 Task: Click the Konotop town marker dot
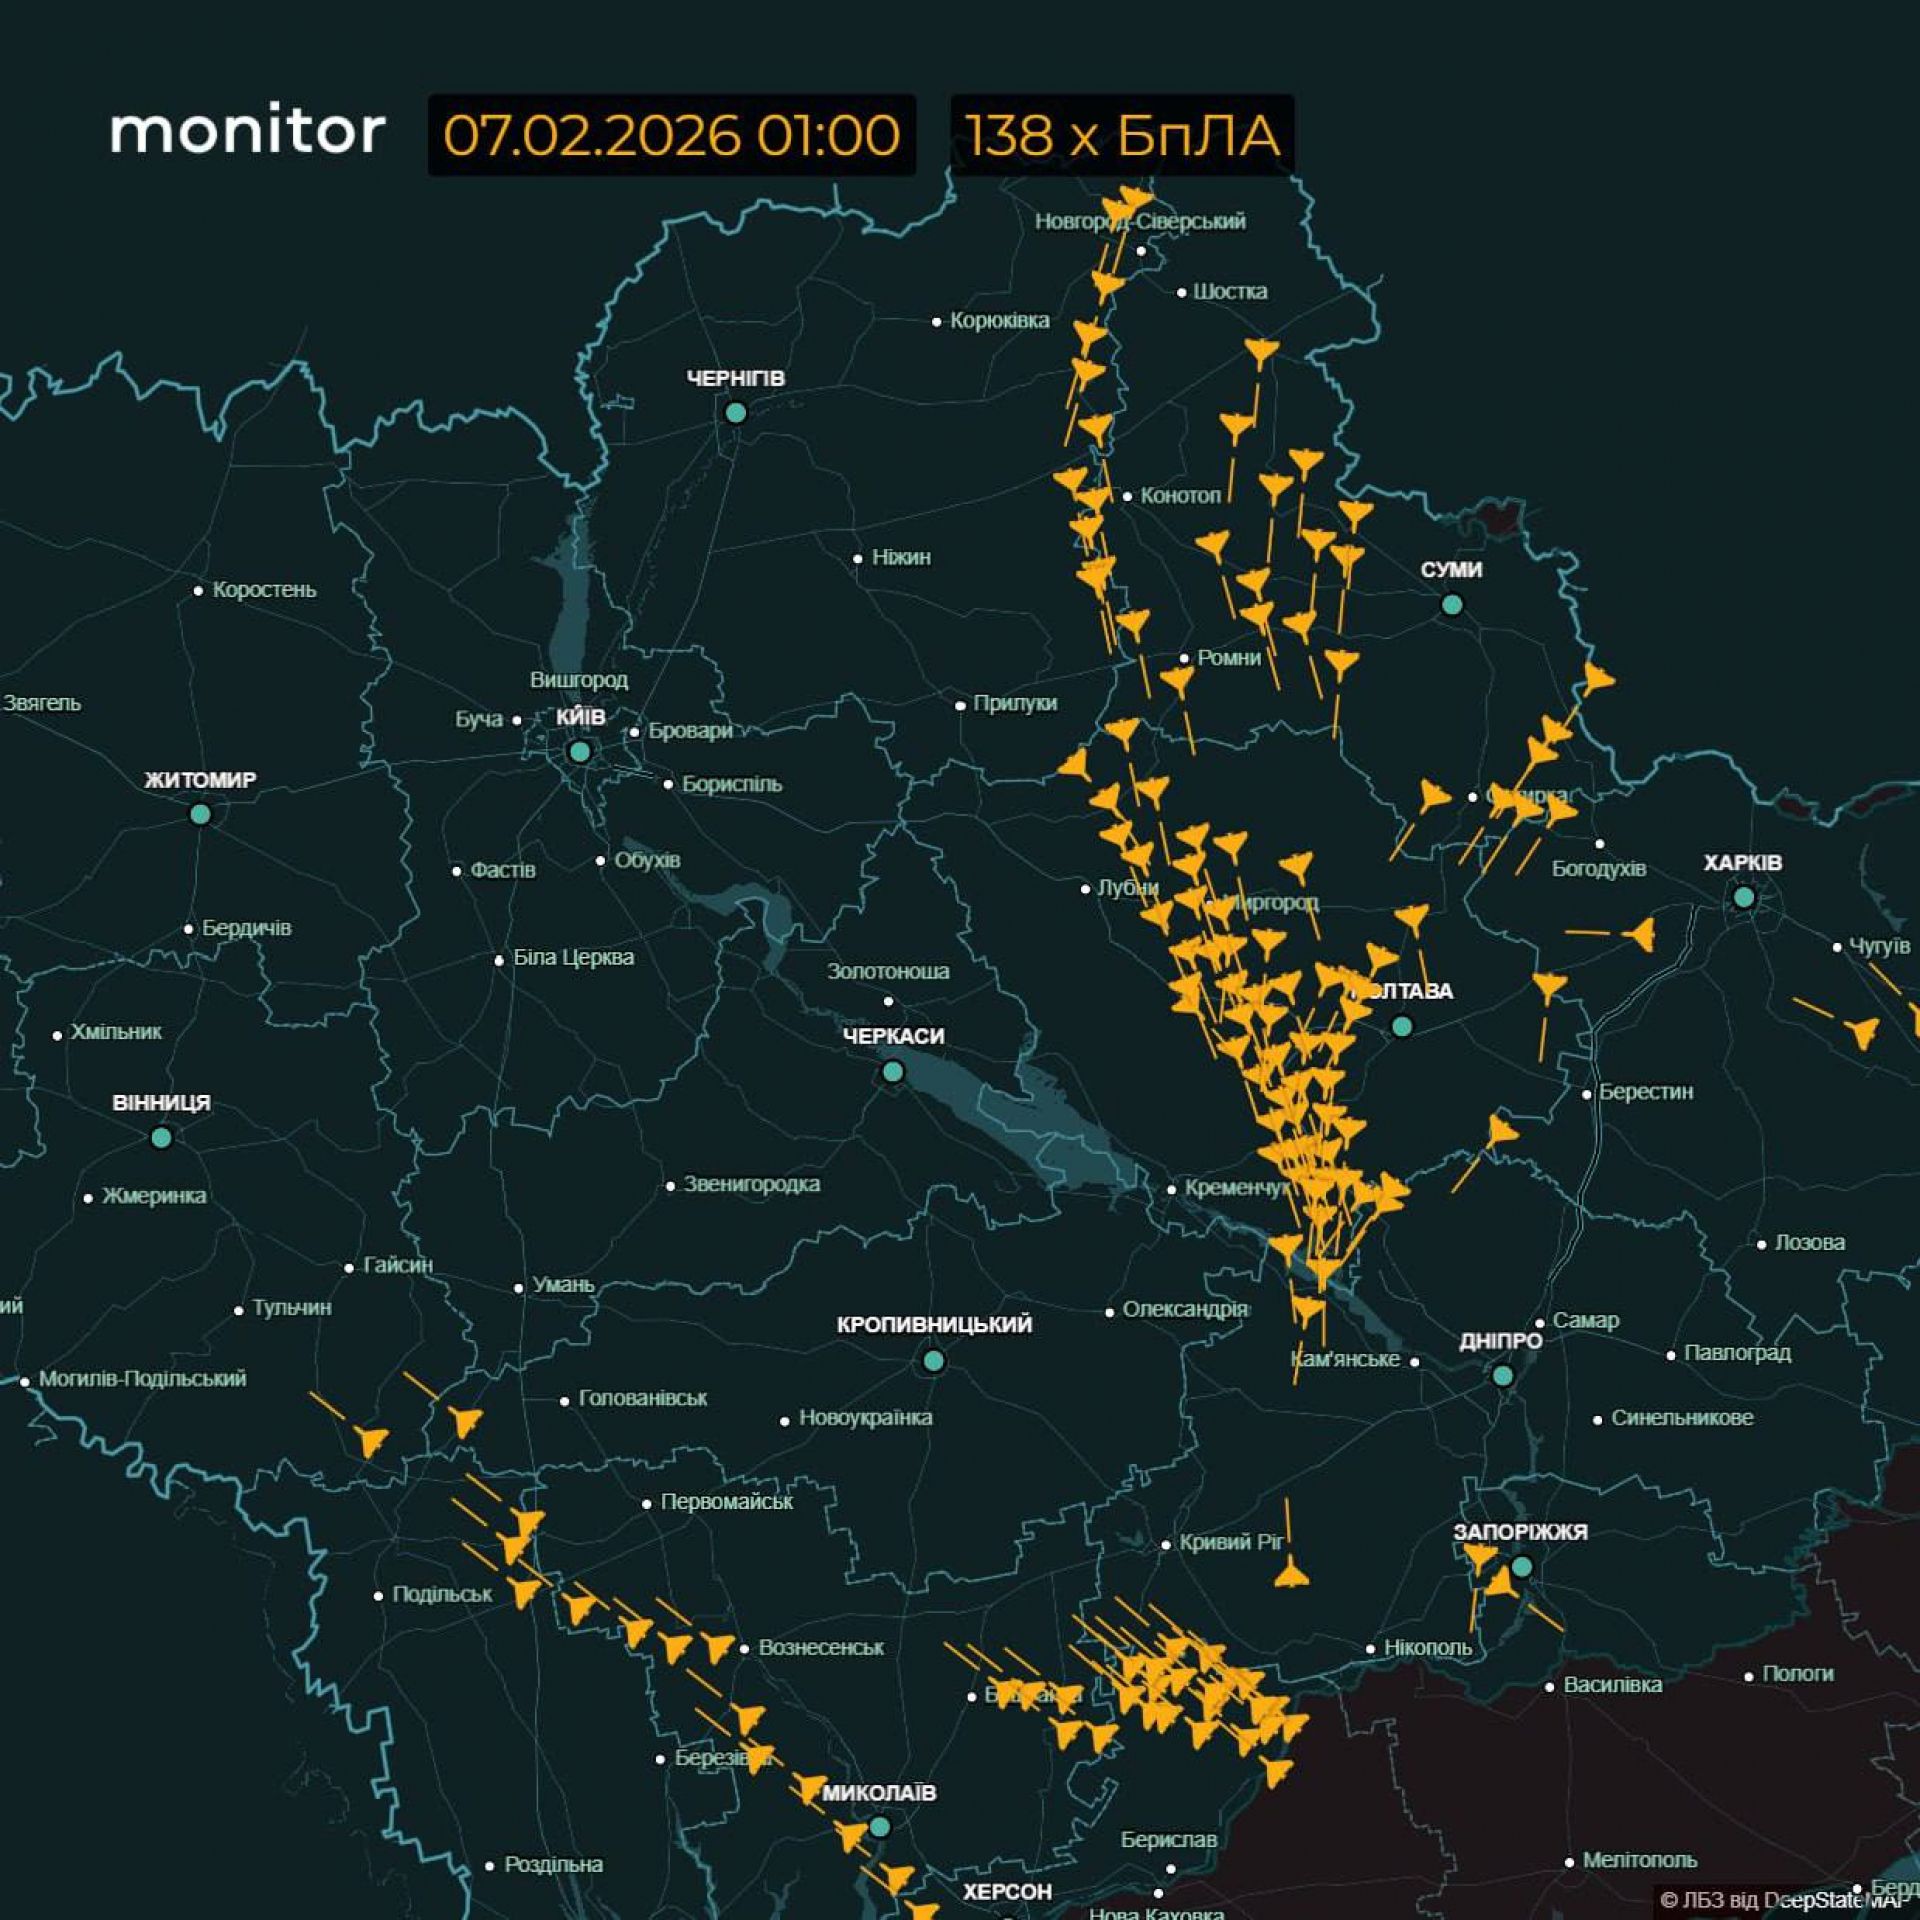(x=1127, y=496)
